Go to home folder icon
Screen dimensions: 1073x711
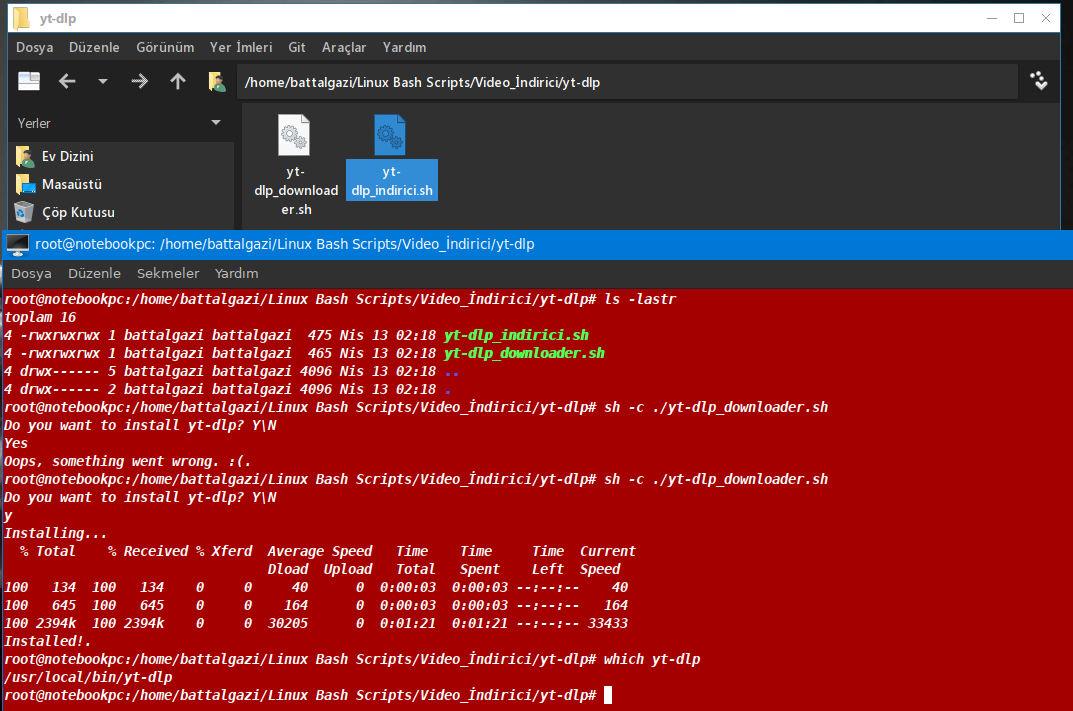coord(217,81)
